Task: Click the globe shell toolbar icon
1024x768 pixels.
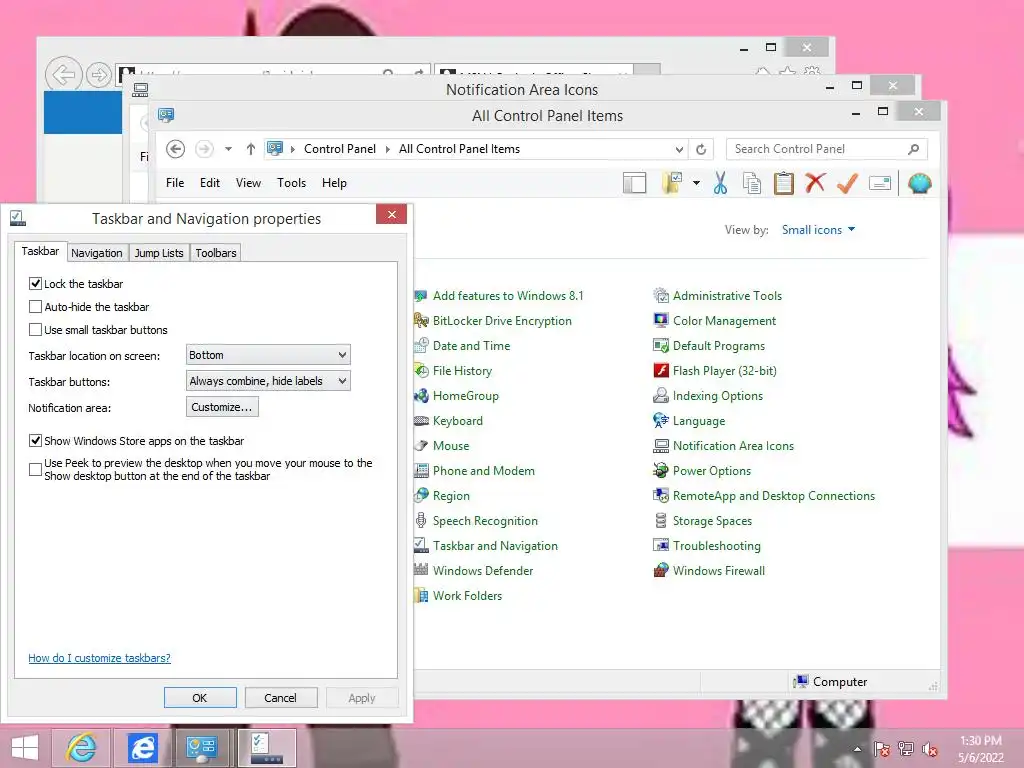Action: point(920,184)
